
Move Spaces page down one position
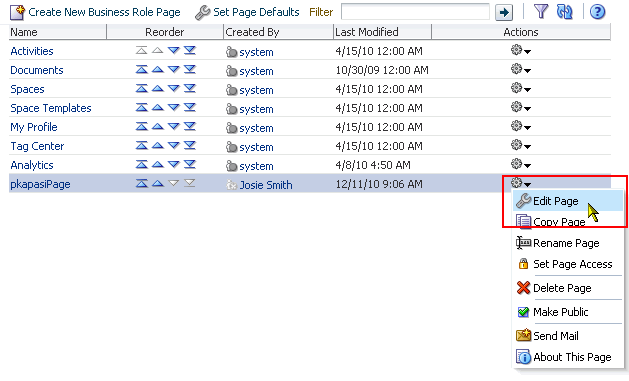[174, 88]
